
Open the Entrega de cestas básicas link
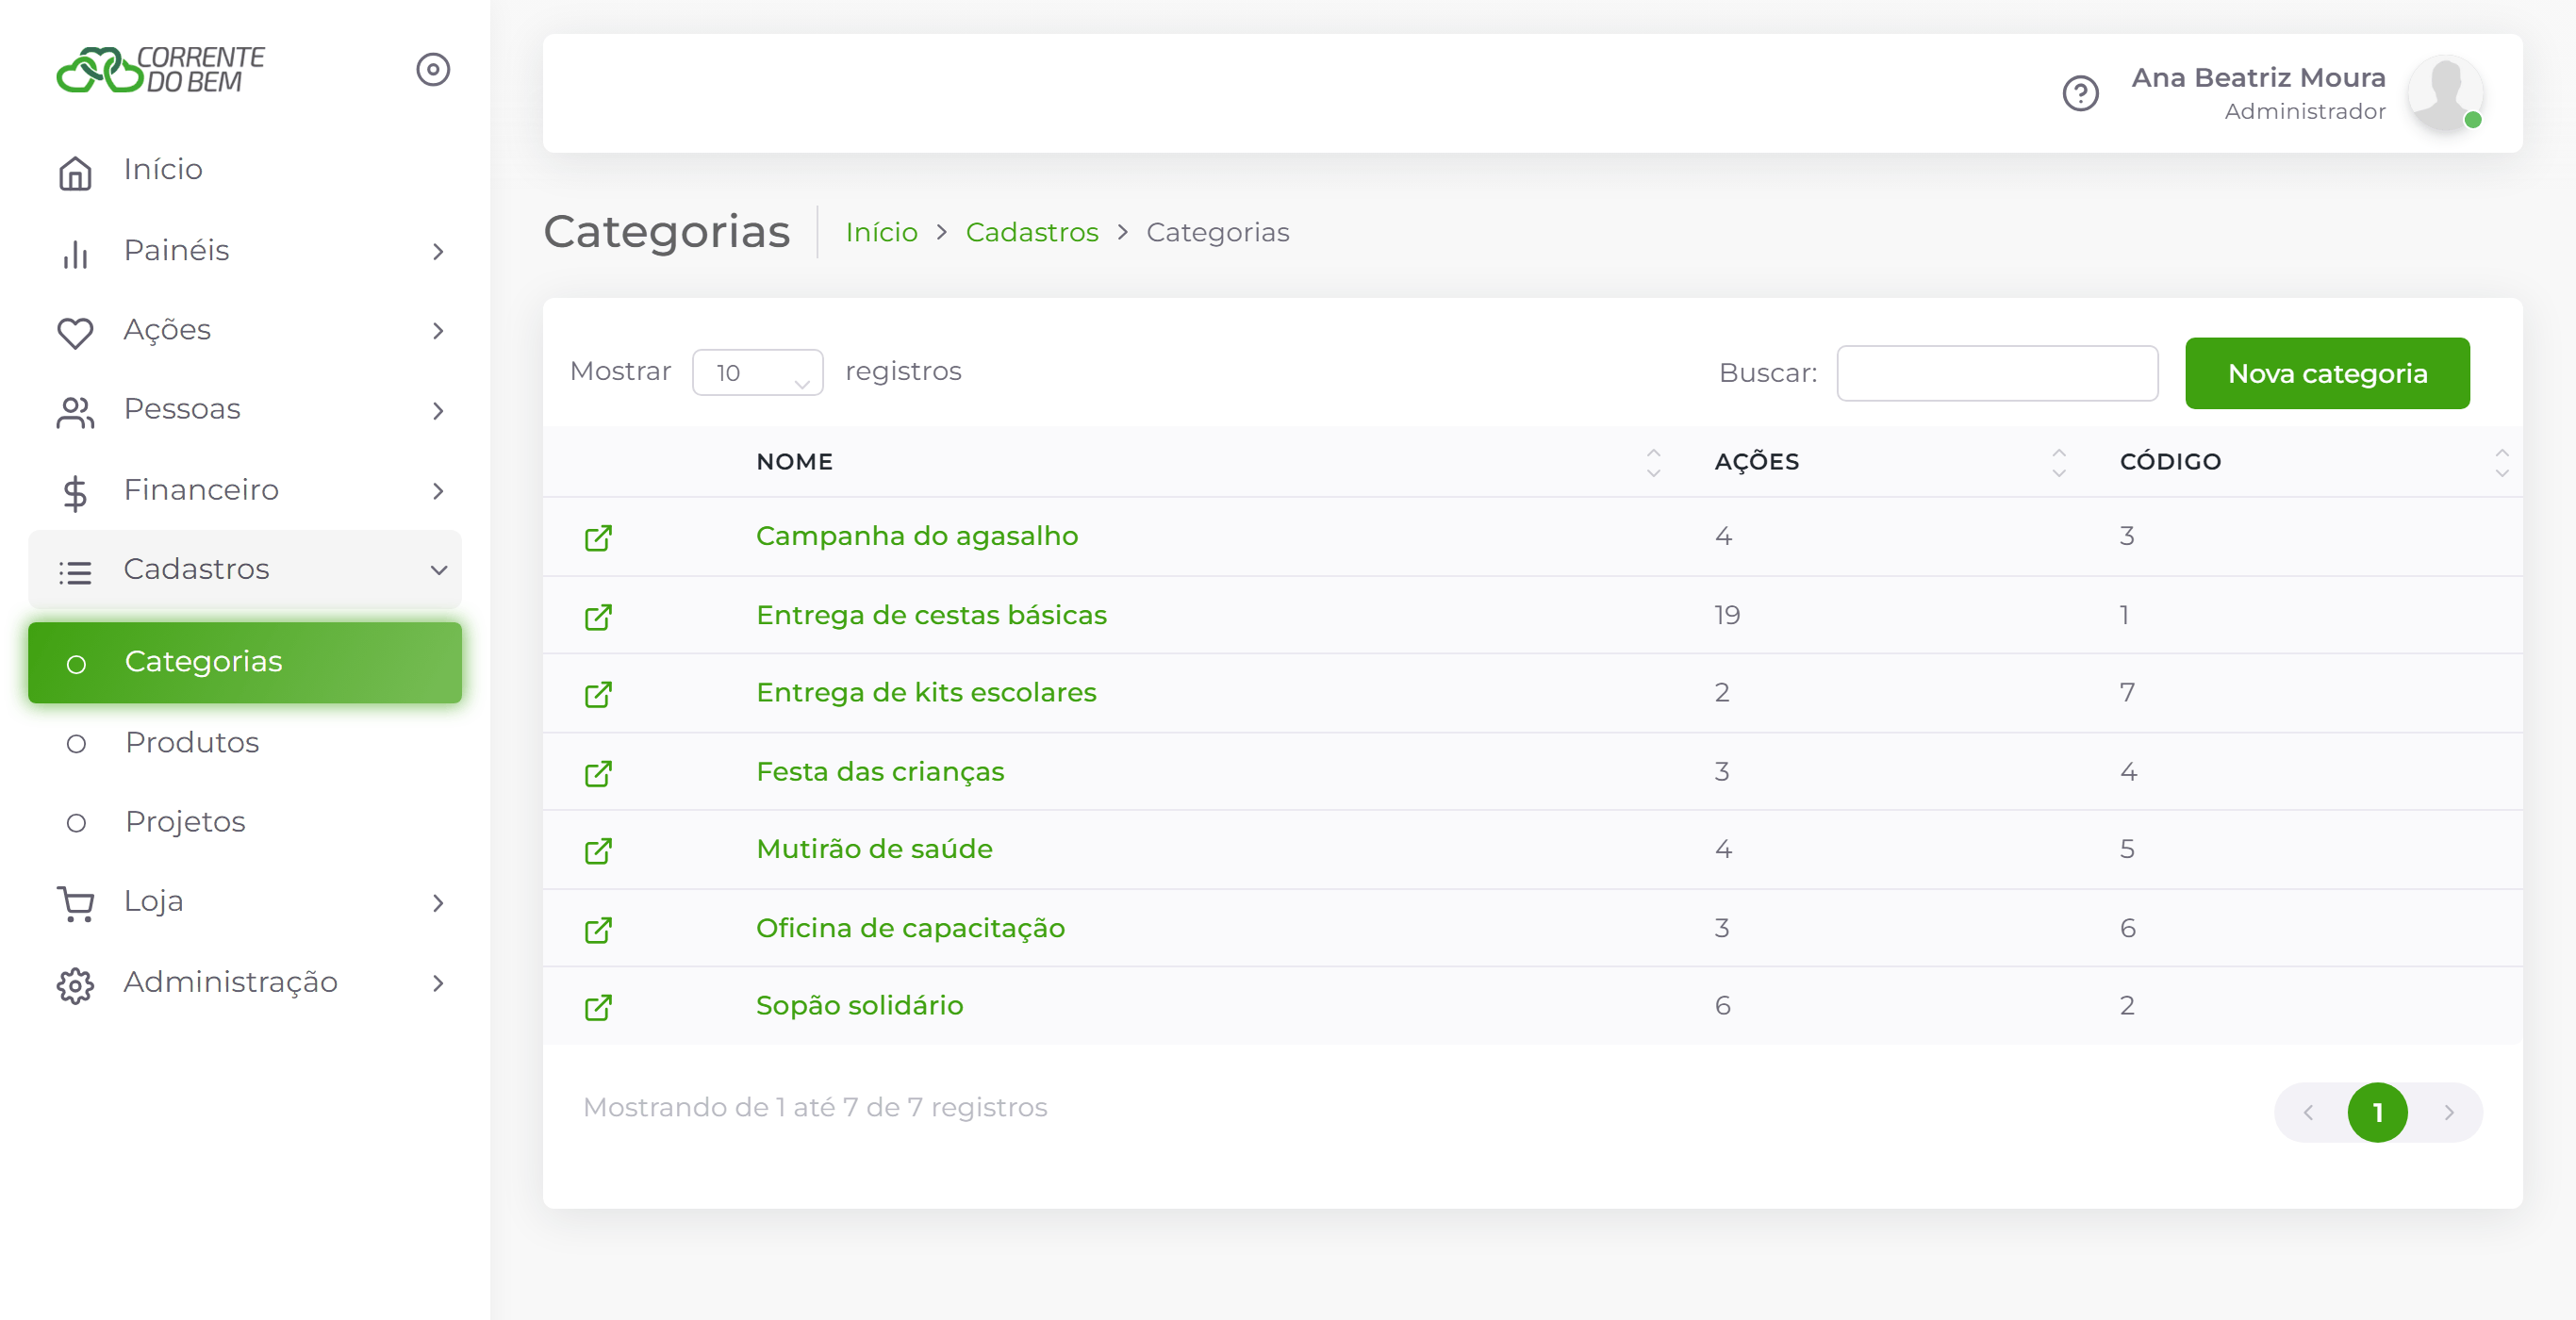[x=931, y=615]
